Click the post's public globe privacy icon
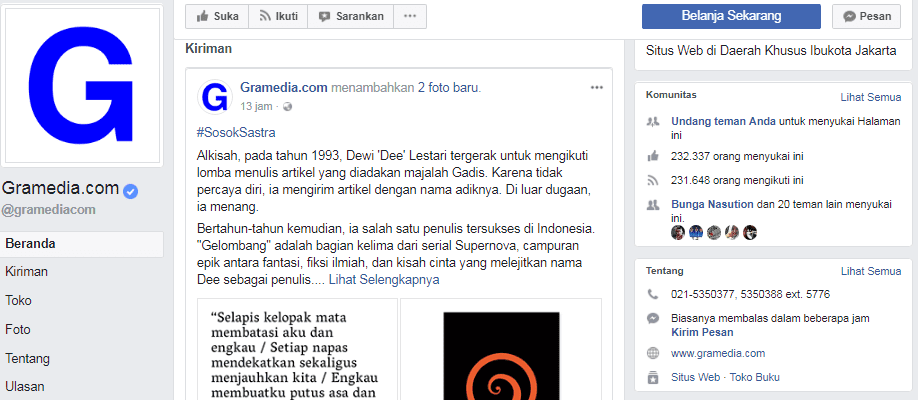The width and height of the screenshot is (918, 400). click(x=287, y=107)
